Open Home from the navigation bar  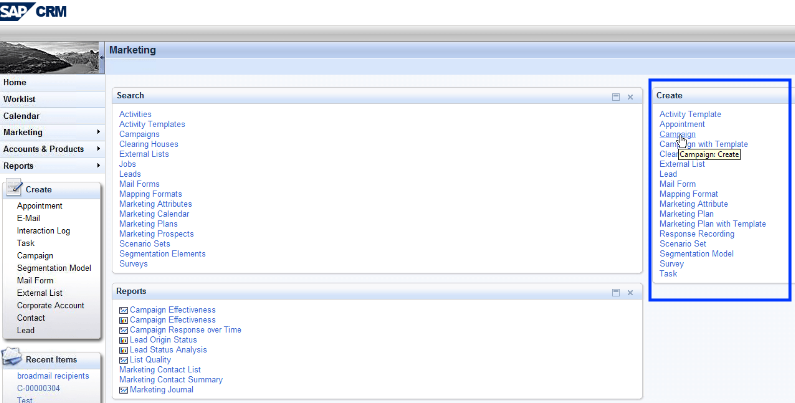pos(15,82)
